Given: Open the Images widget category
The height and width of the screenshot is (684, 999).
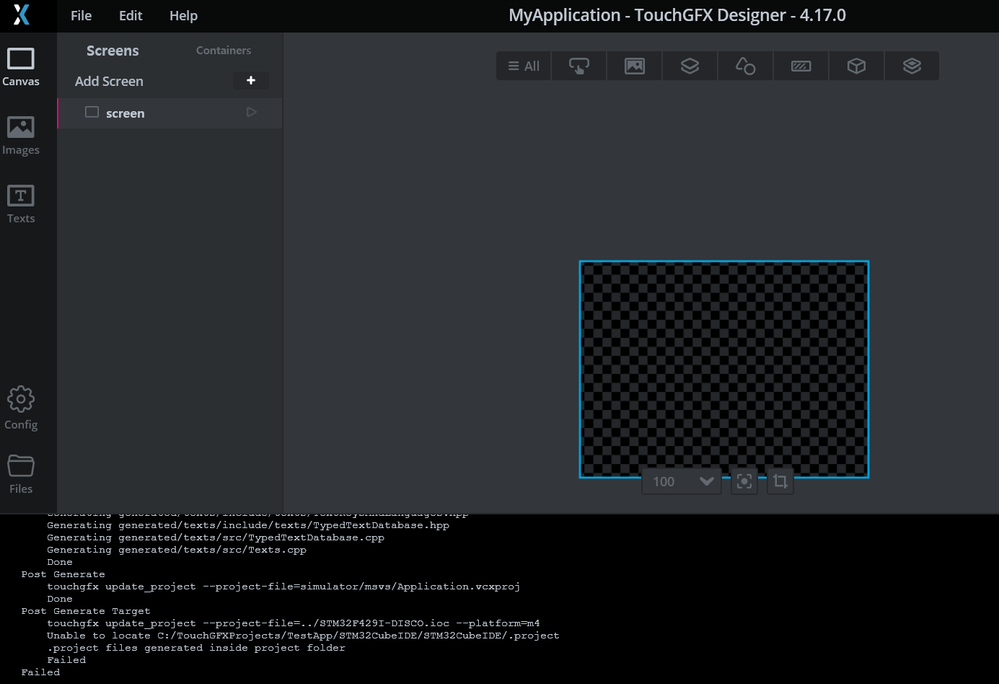Looking at the screenshot, I should [635, 66].
